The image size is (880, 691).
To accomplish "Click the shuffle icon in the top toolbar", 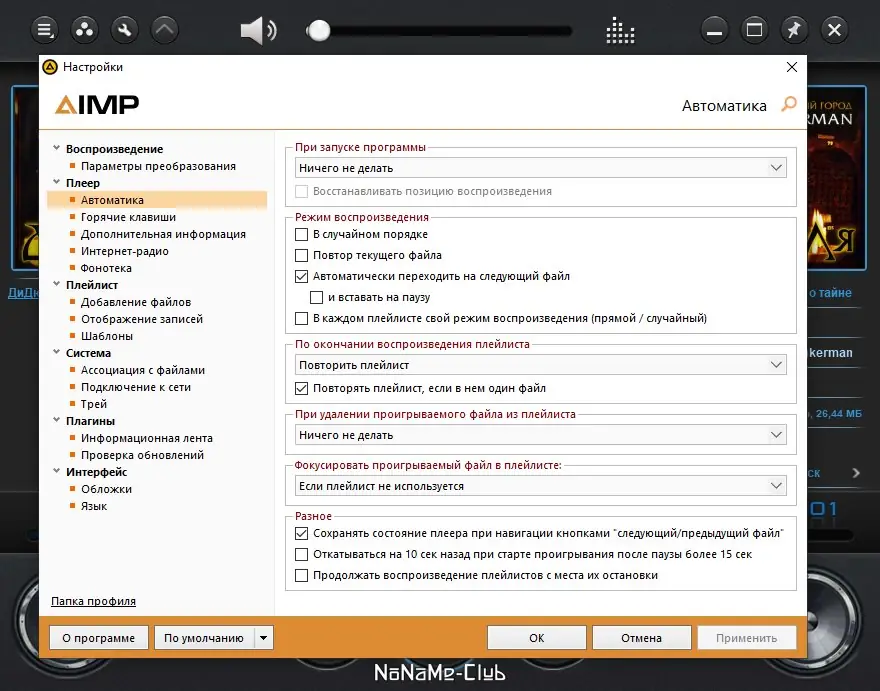I will click(x=84, y=29).
